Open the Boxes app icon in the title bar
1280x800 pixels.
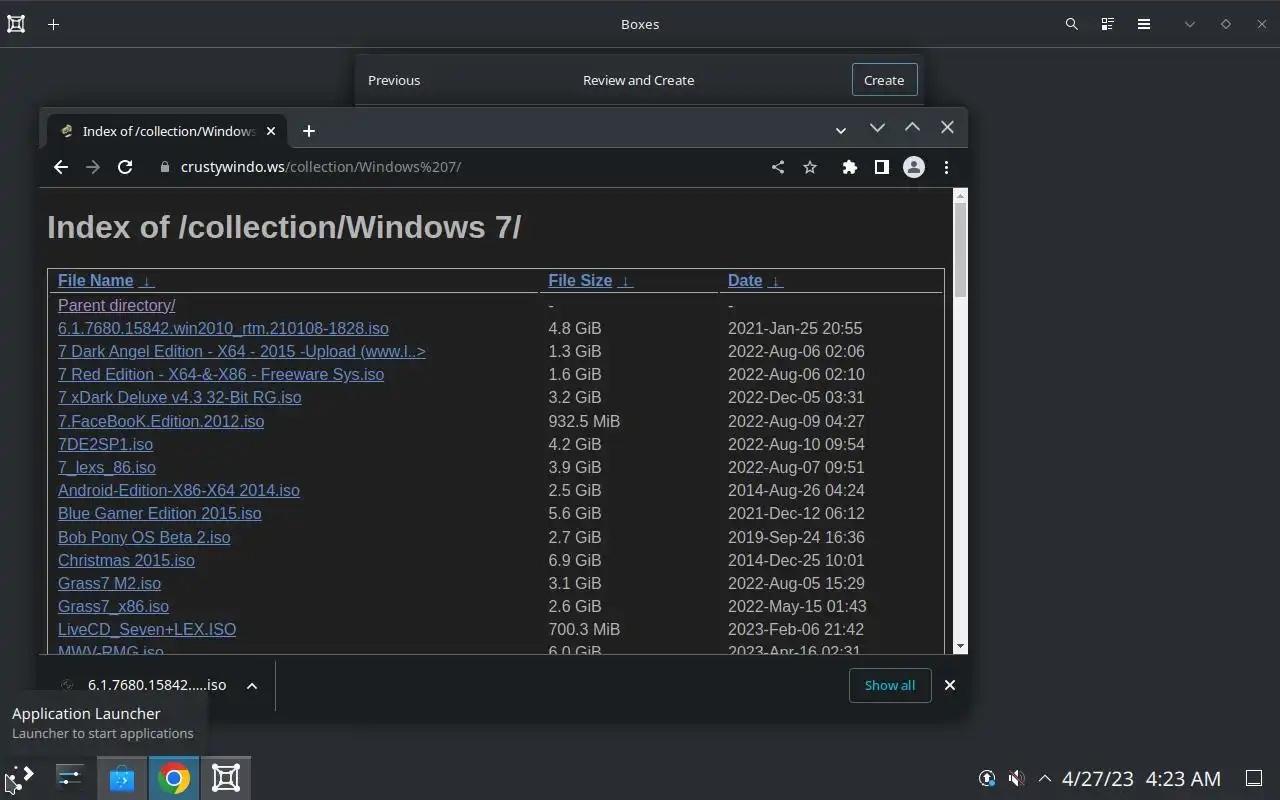tap(16, 24)
